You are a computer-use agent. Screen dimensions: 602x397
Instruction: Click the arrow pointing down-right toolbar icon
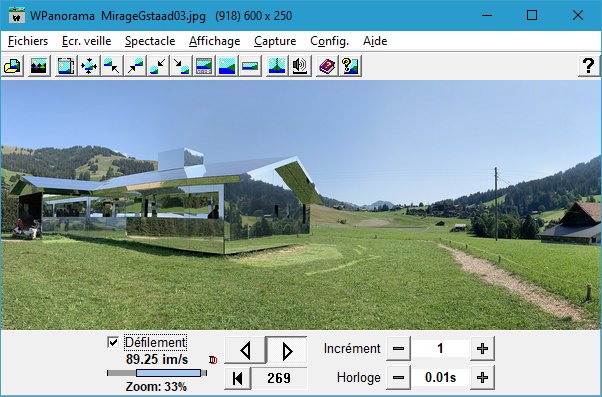[x=181, y=66]
